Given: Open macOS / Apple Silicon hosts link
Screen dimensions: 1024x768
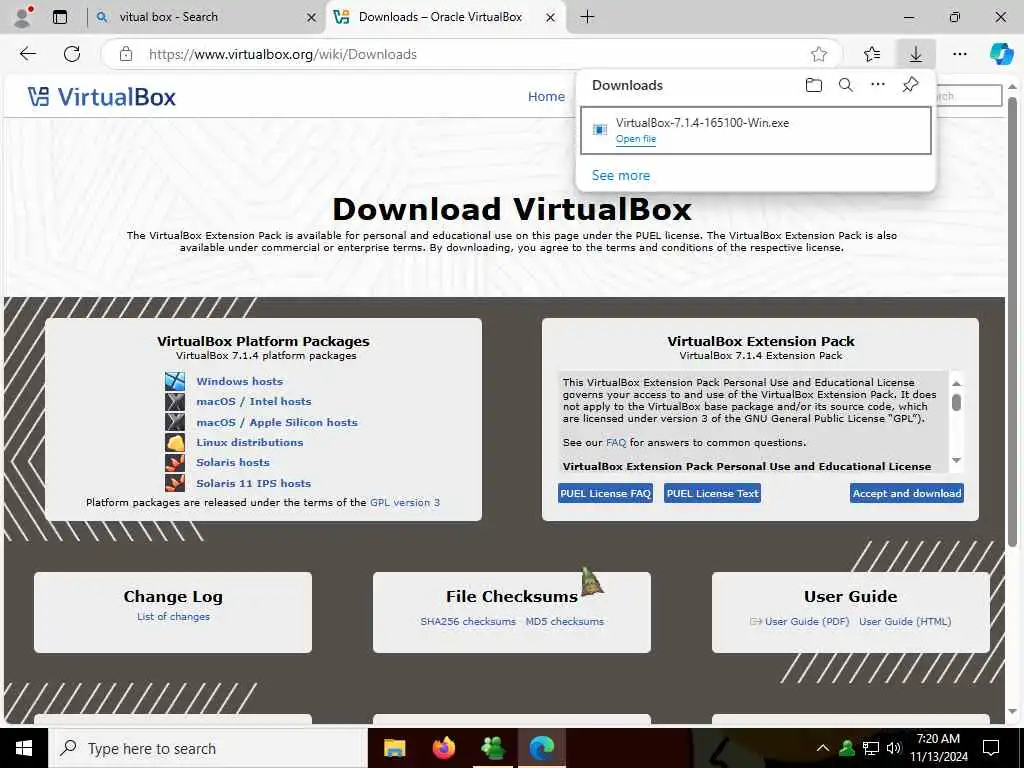Looking at the screenshot, I should (x=277, y=423).
